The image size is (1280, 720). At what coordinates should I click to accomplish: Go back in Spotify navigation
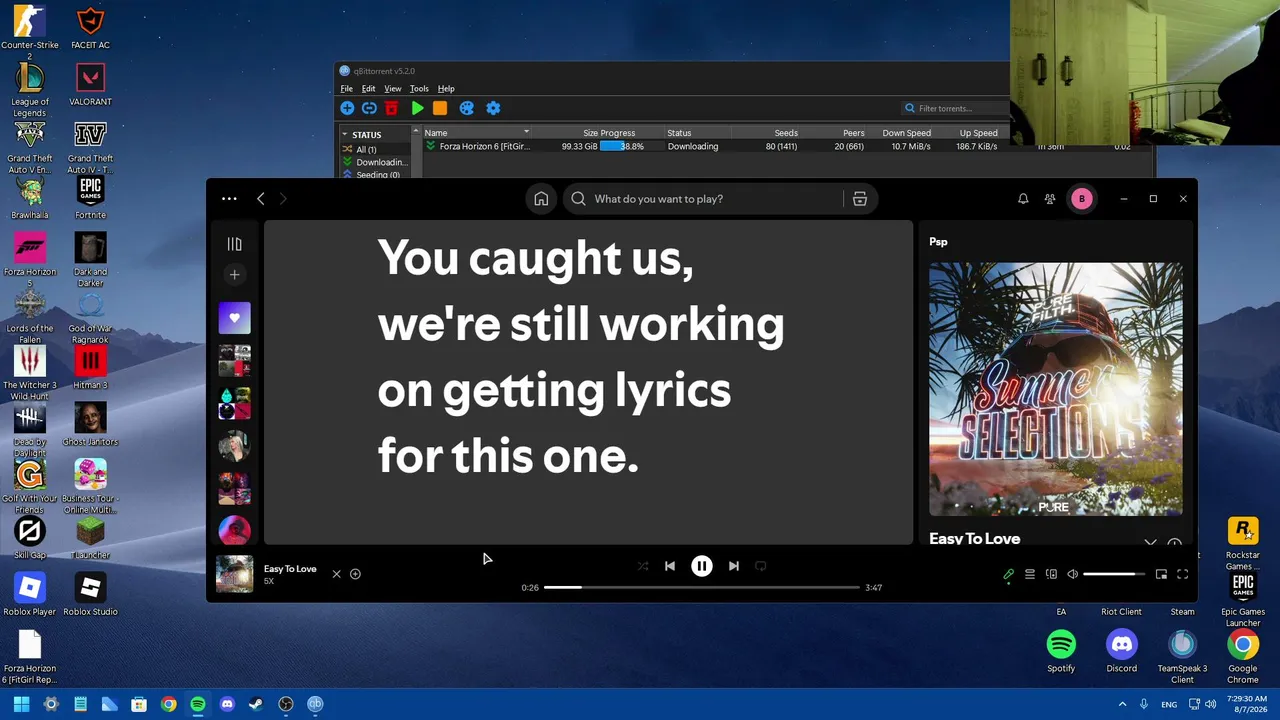click(261, 199)
